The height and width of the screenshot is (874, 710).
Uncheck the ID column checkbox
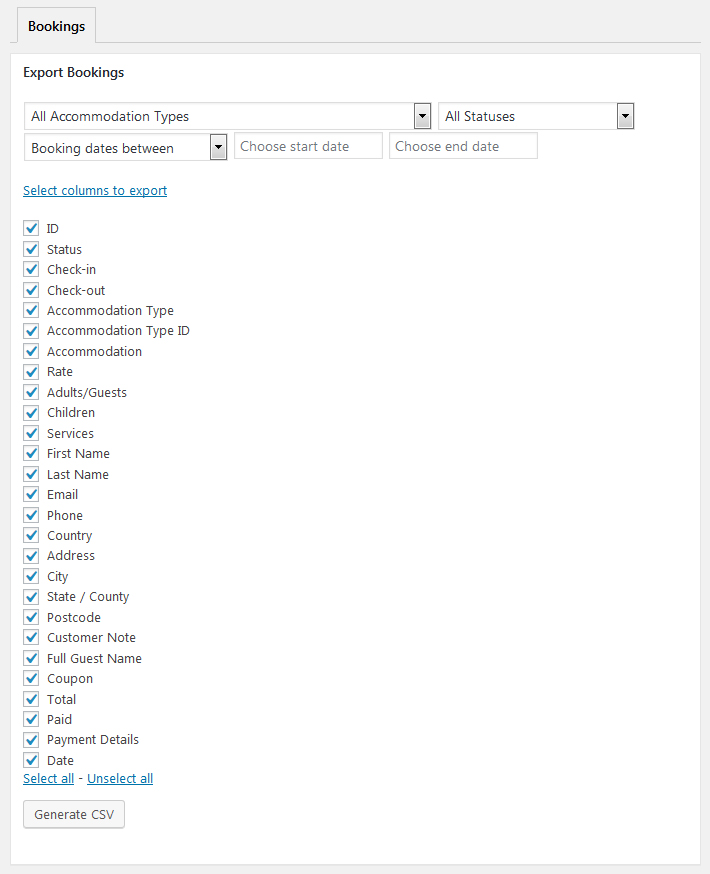pyautogui.click(x=31, y=229)
